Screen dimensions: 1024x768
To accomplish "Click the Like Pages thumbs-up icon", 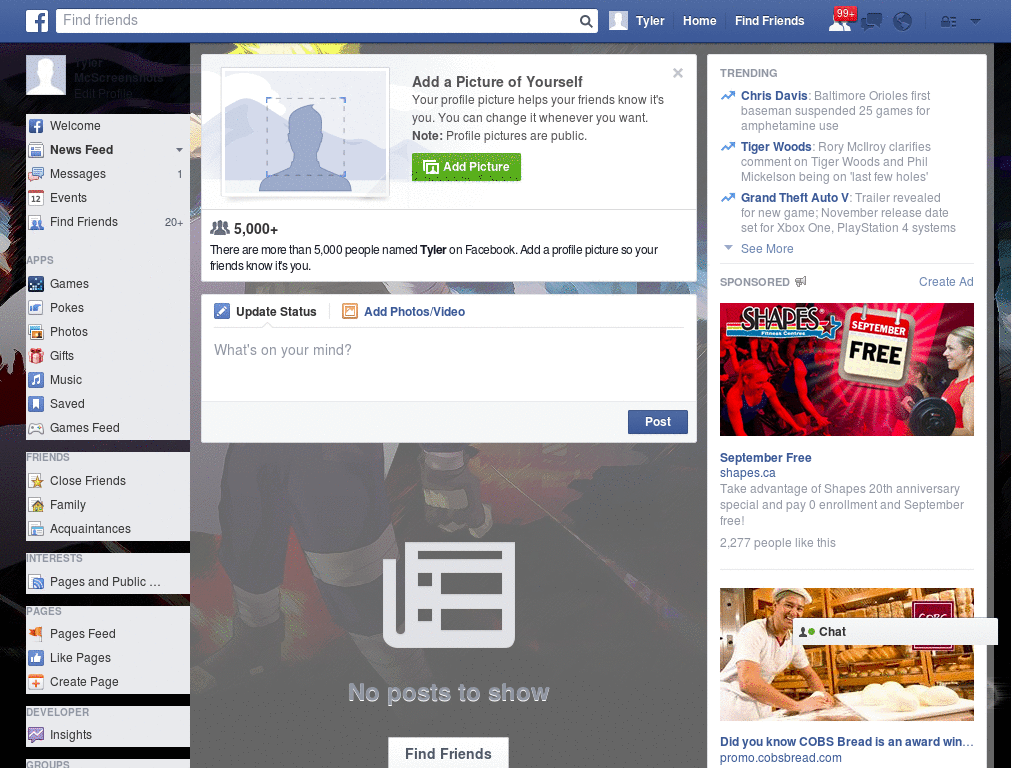I will pos(36,658).
